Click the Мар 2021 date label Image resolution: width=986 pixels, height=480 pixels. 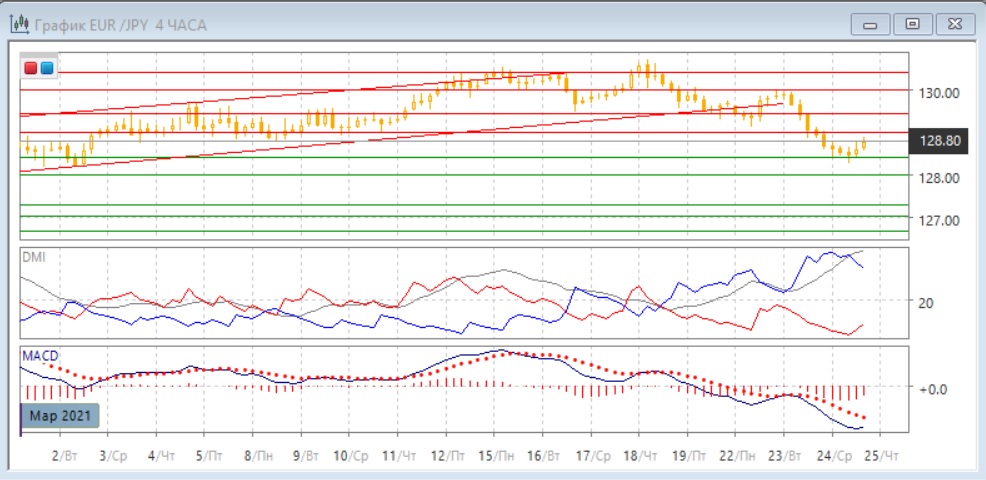[x=60, y=416]
